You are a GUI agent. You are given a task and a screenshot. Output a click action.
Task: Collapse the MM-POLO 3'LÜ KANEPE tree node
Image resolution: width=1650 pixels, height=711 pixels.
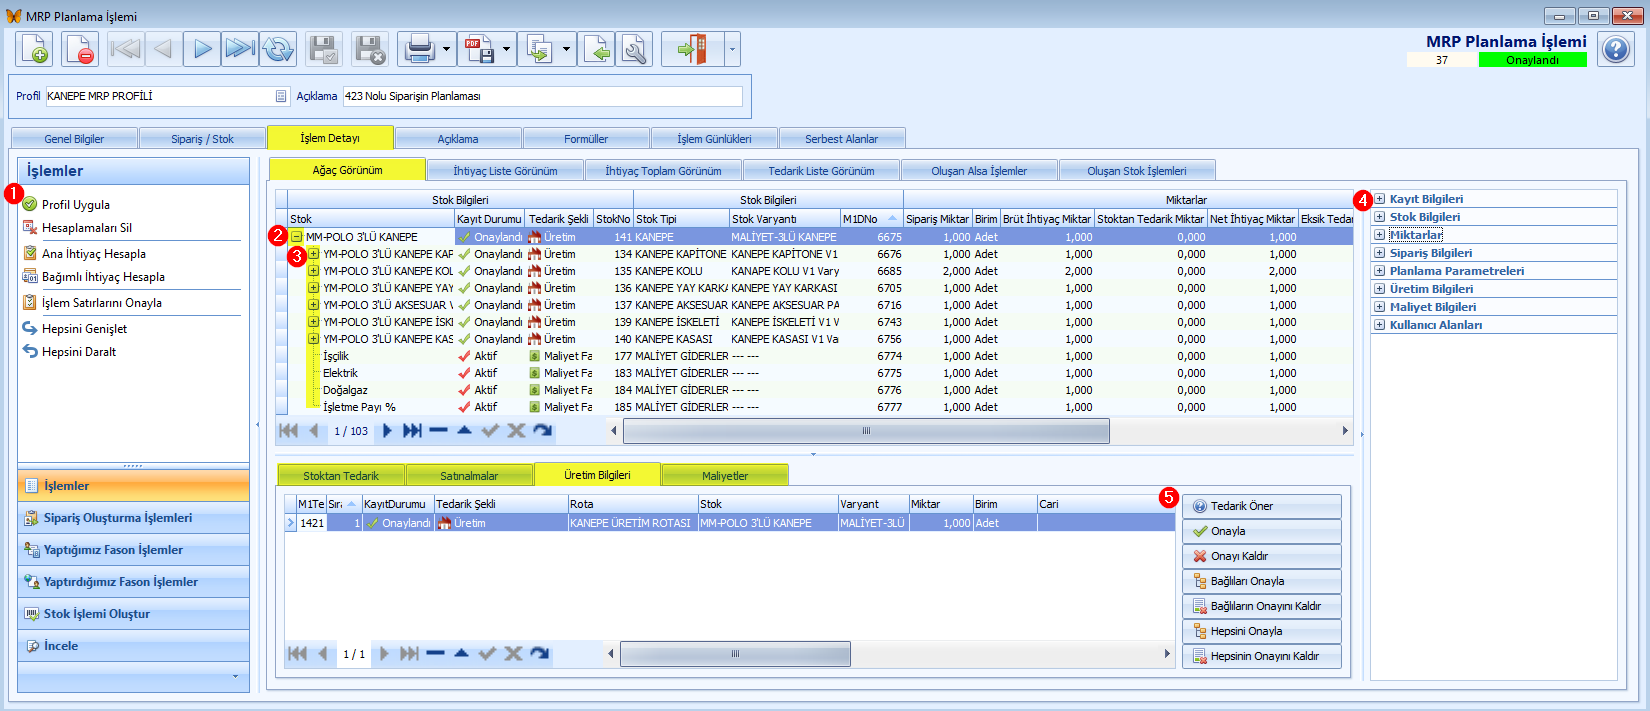coord(297,237)
